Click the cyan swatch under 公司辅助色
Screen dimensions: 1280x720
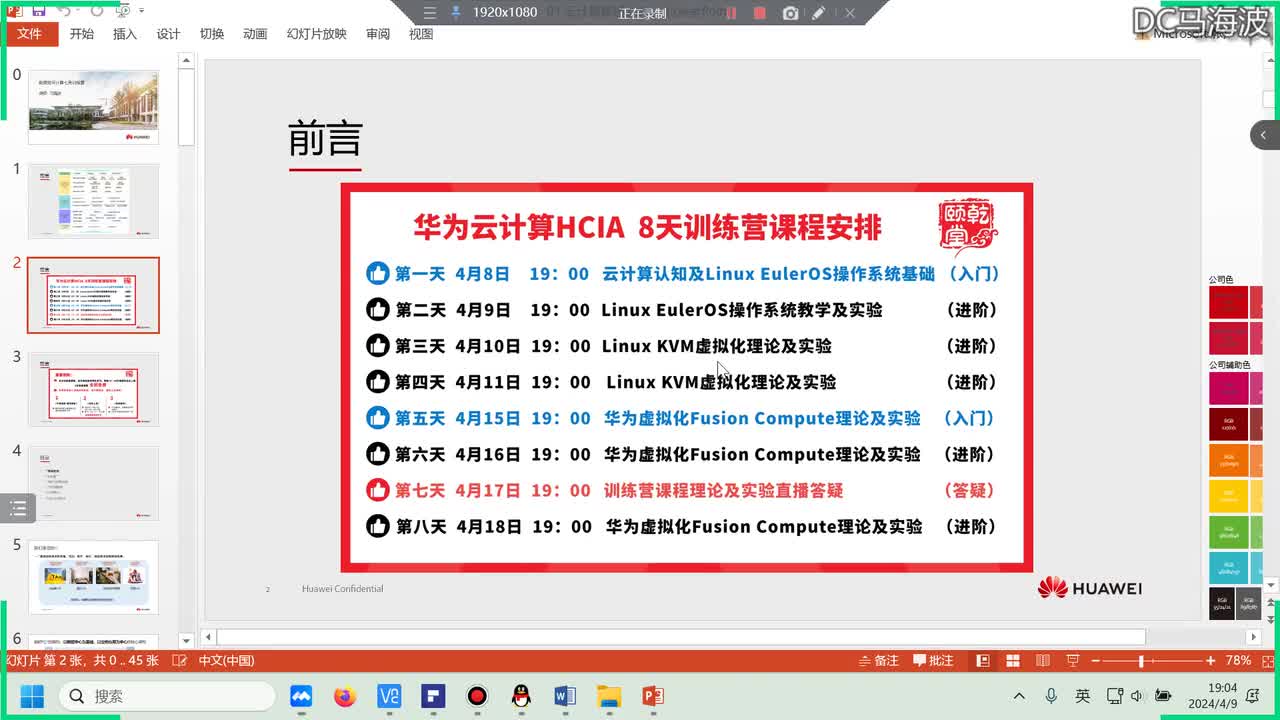point(1228,568)
